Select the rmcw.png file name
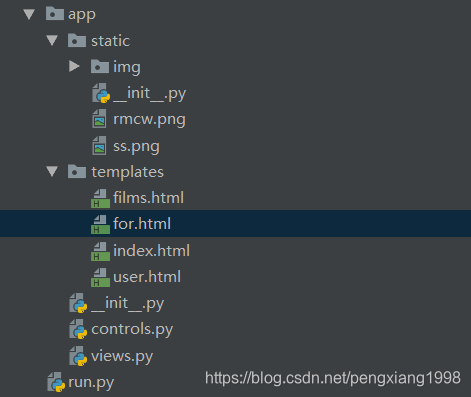471x397 pixels. (149, 120)
